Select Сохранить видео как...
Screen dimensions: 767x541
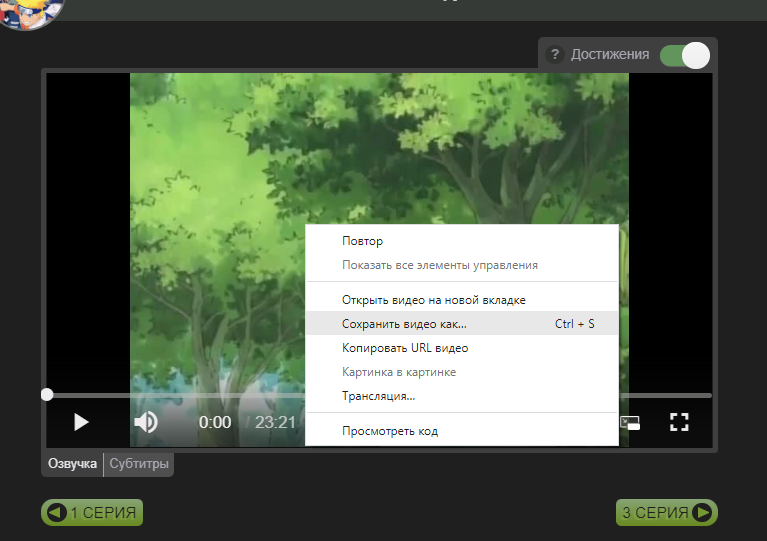pyautogui.click(x=462, y=324)
